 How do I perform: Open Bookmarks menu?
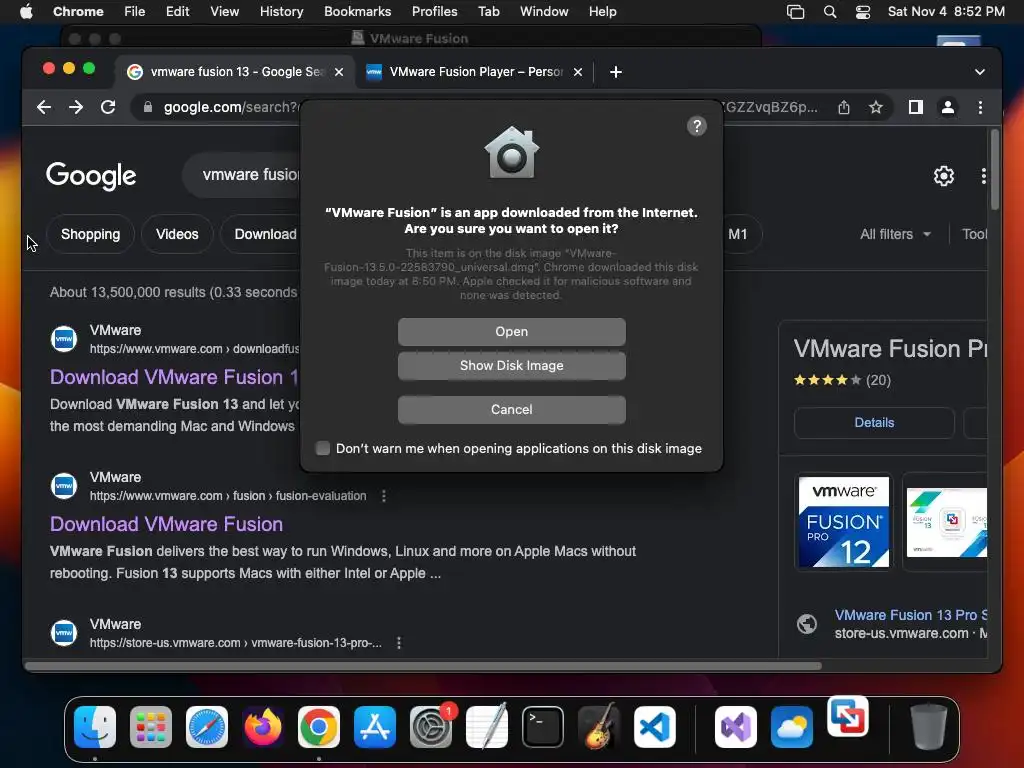pos(357,12)
